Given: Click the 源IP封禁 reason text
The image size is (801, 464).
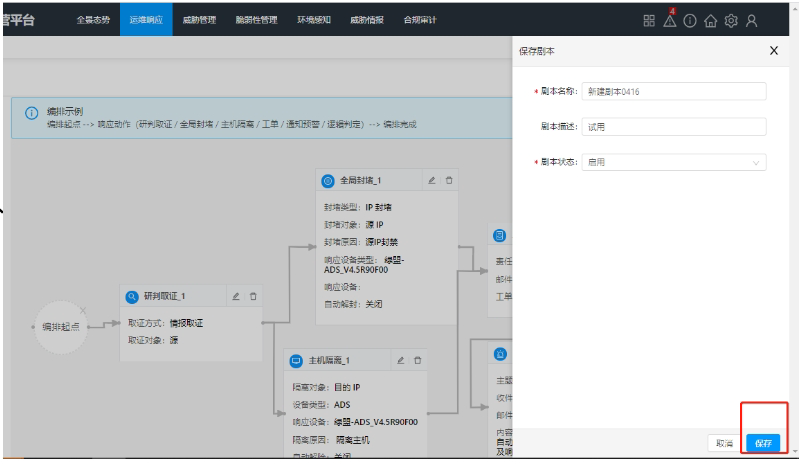Looking at the screenshot, I should pos(381,242).
